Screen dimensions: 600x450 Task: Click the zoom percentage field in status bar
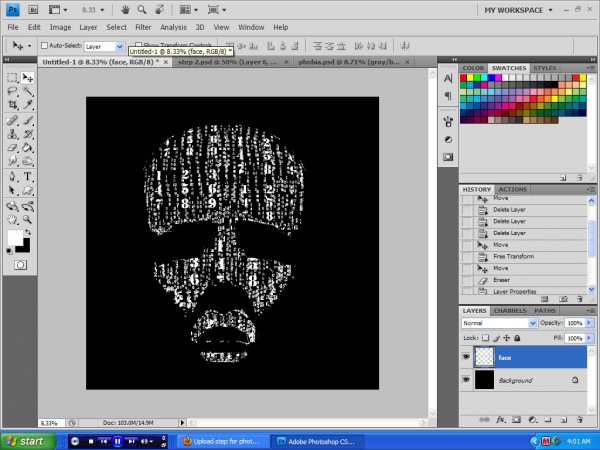[x=51, y=423]
